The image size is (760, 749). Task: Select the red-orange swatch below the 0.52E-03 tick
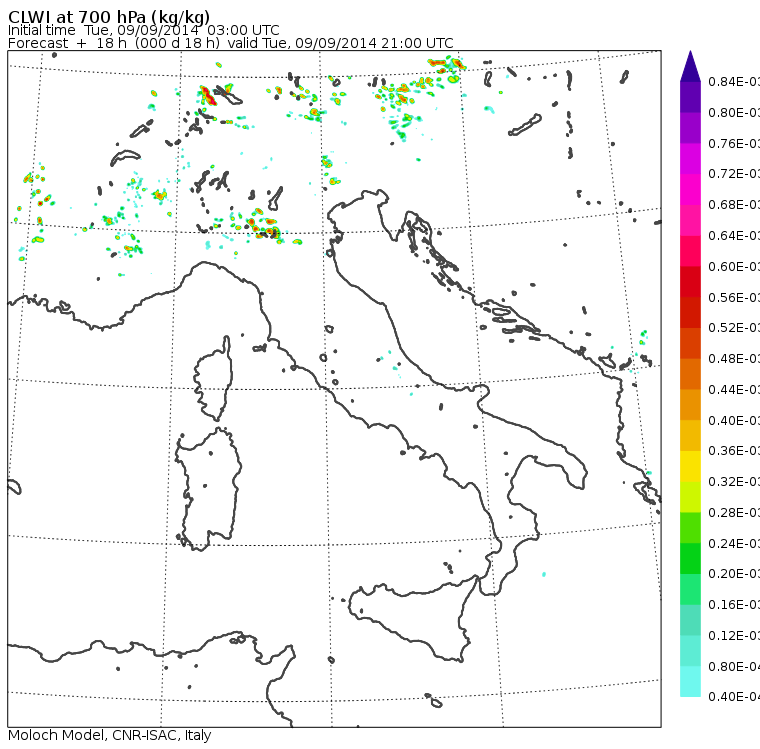pos(690,343)
